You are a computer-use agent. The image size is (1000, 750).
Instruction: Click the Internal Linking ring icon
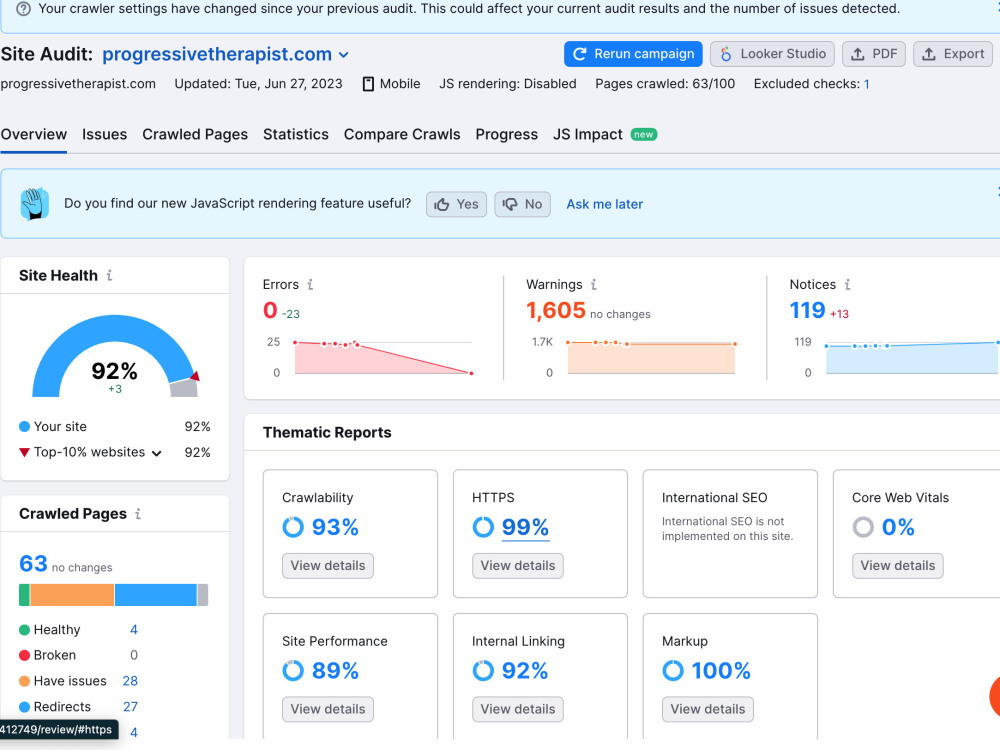click(483, 671)
